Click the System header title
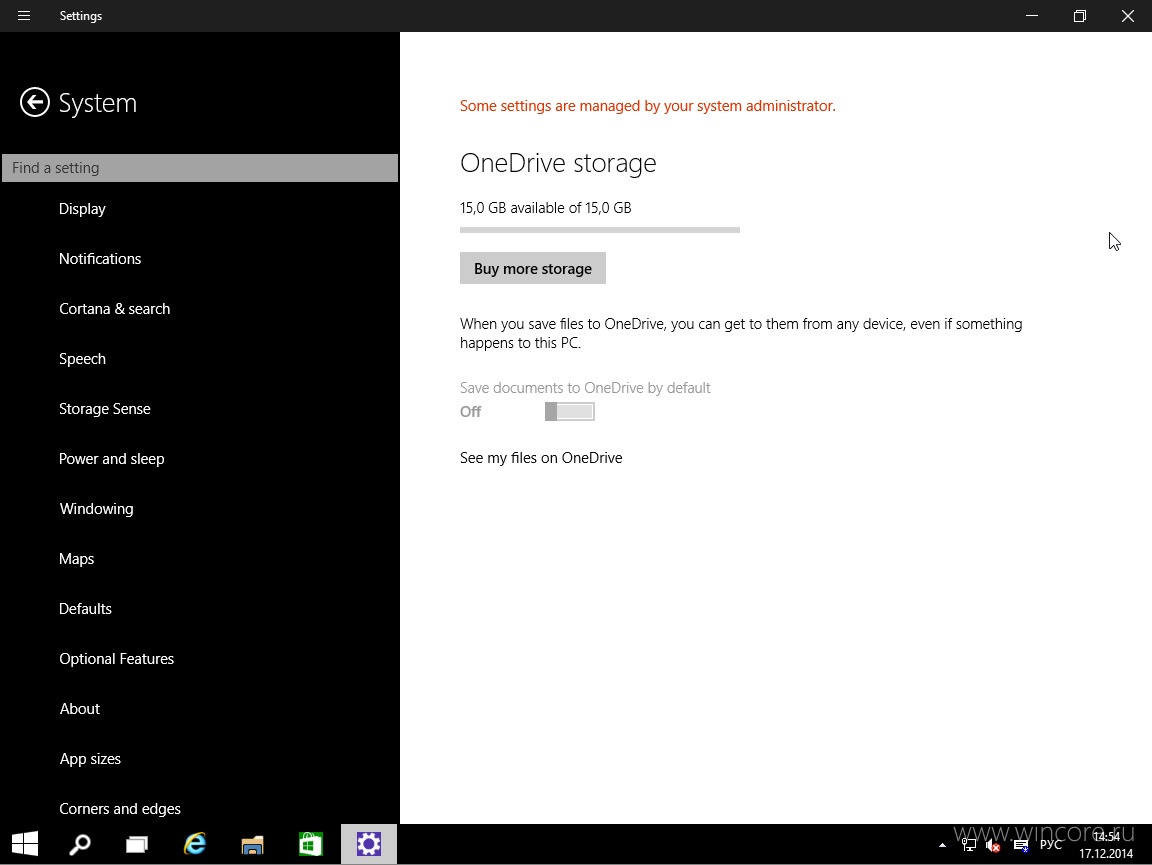This screenshot has width=1152, height=865. click(98, 103)
